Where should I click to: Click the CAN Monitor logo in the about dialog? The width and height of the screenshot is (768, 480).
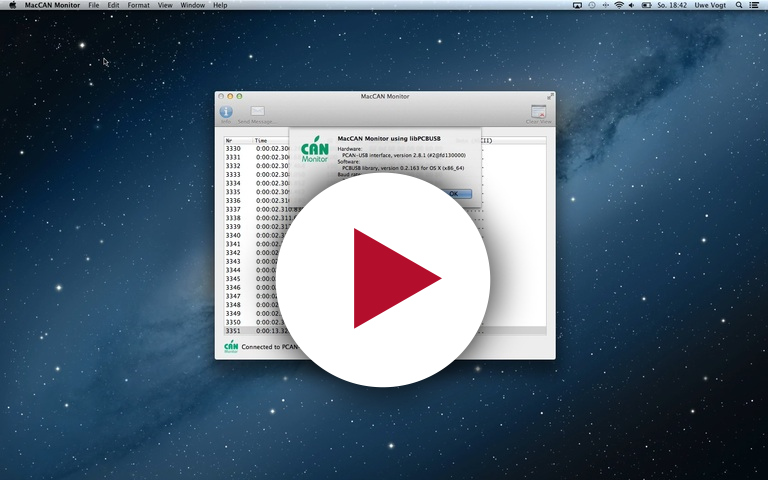[314, 149]
